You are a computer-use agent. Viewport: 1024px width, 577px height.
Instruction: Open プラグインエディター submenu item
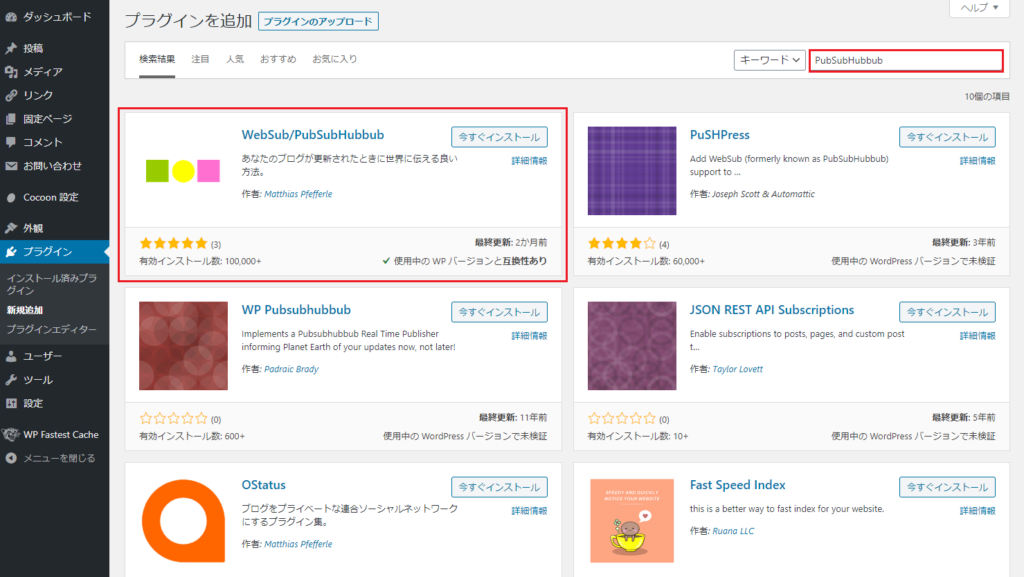click(x=52, y=330)
